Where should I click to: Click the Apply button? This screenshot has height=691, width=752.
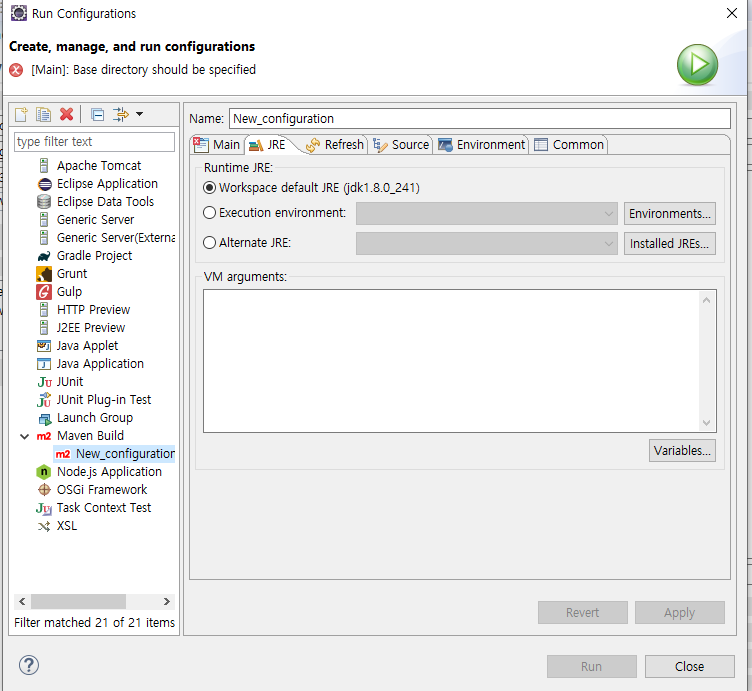point(680,613)
